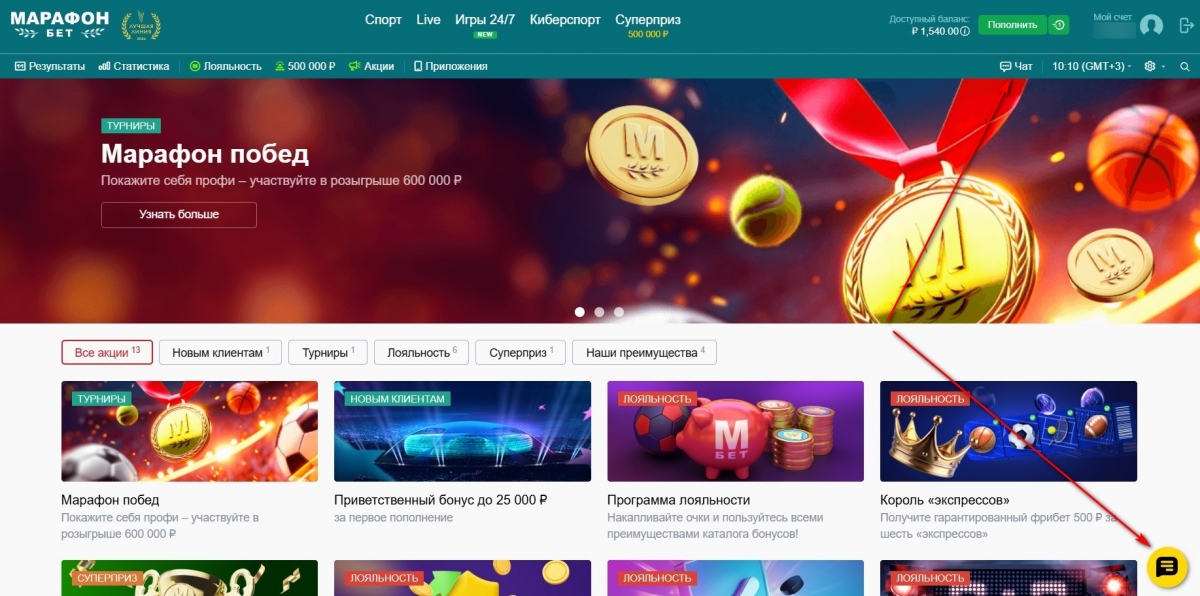Viewport: 1200px width, 596px height.
Task: Select second carousel dot on banner
Action: coord(599,312)
